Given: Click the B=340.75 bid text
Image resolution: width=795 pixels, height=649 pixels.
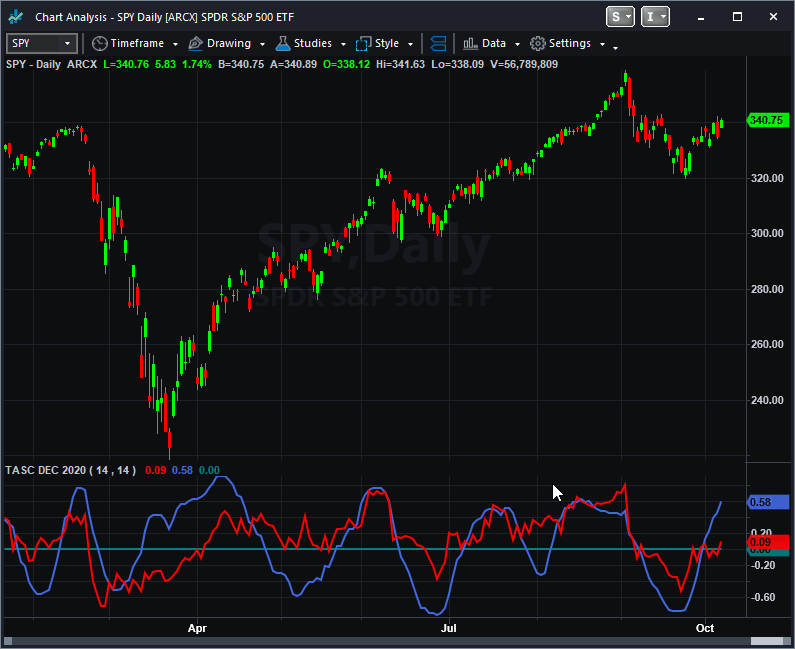Looking at the screenshot, I should pyautogui.click(x=241, y=64).
